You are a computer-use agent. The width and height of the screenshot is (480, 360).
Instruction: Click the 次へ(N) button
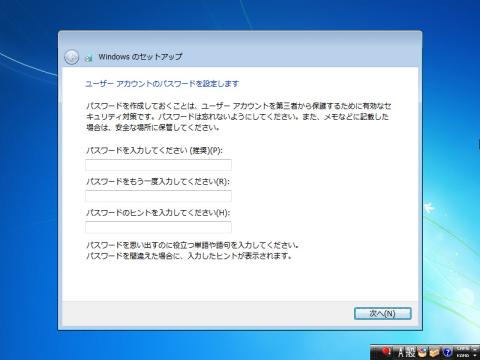click(x=383, y=313)
